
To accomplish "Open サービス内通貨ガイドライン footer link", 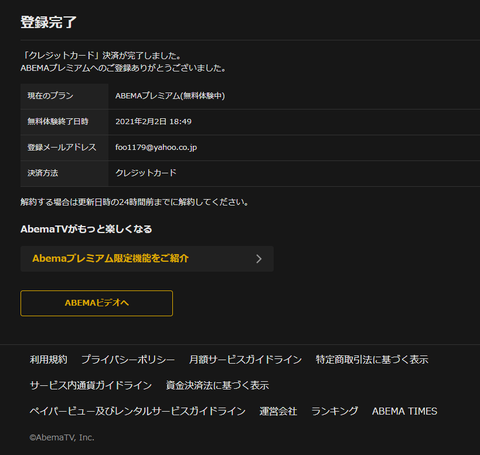I will [x=91, y=385].
